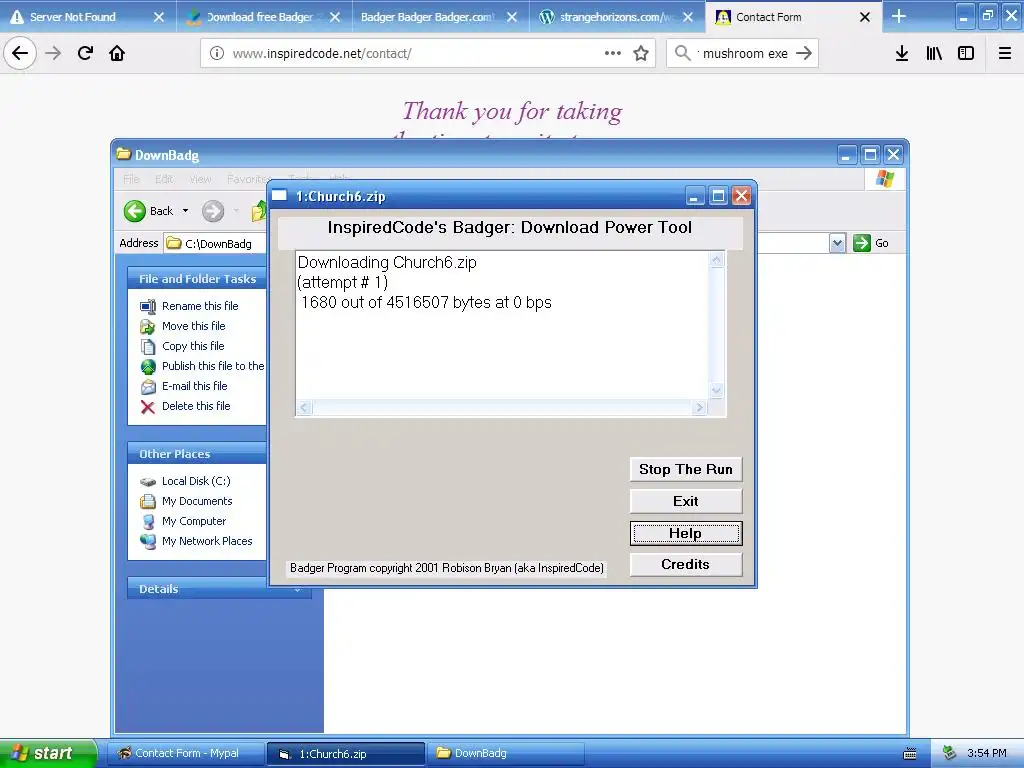Click Move this file task

193,326
